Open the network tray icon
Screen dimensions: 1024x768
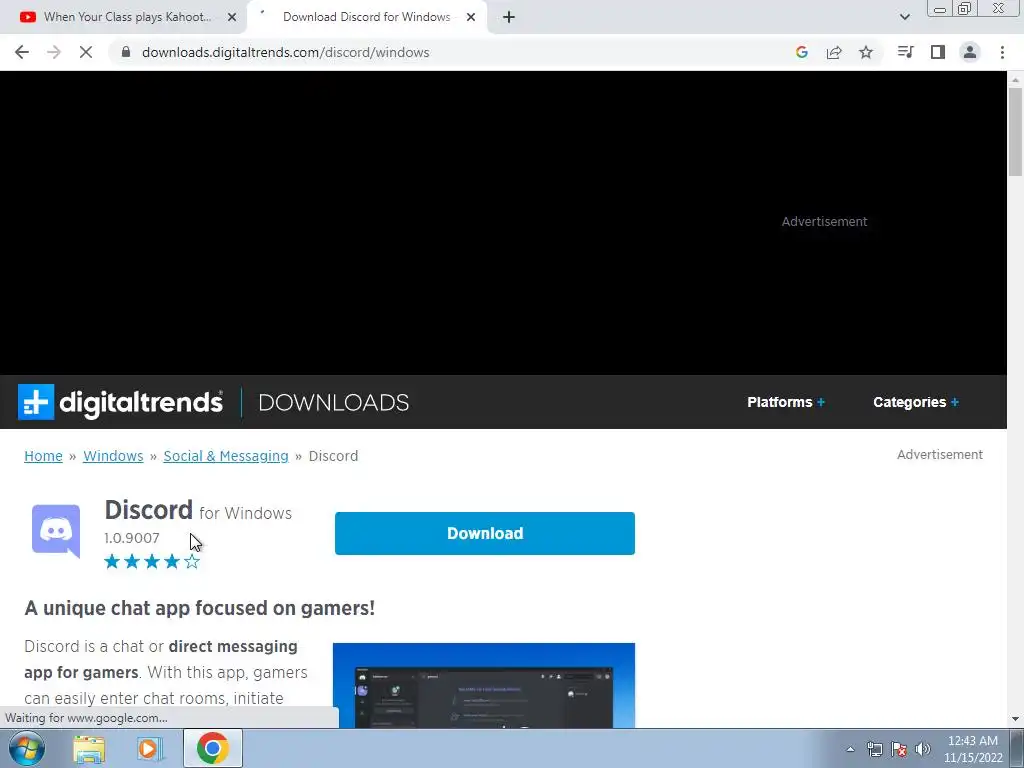click(x=875, y=749)
